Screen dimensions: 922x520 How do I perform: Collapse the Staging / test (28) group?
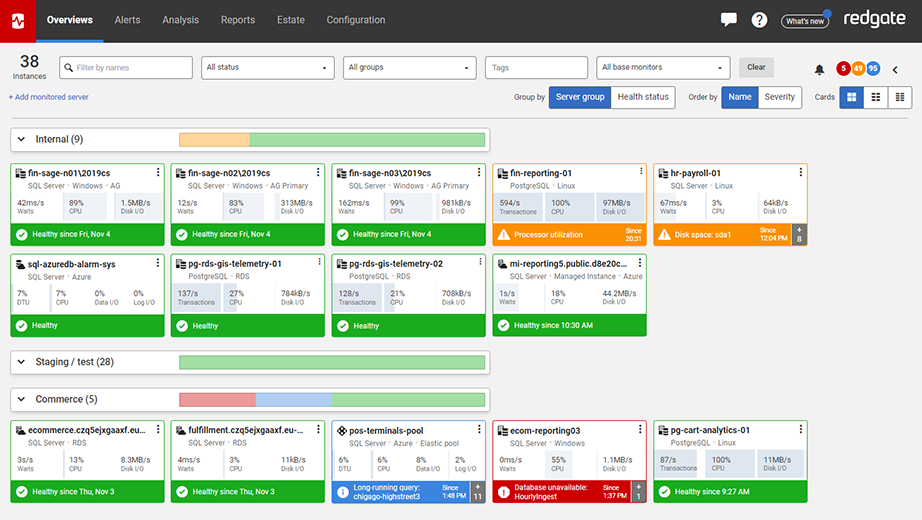(x=21, y=362)
